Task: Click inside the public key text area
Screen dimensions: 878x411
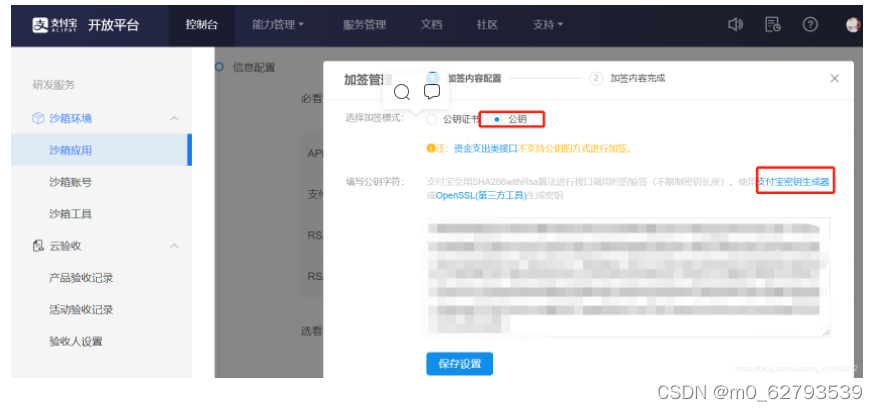Action: click(x=628, y=275)
